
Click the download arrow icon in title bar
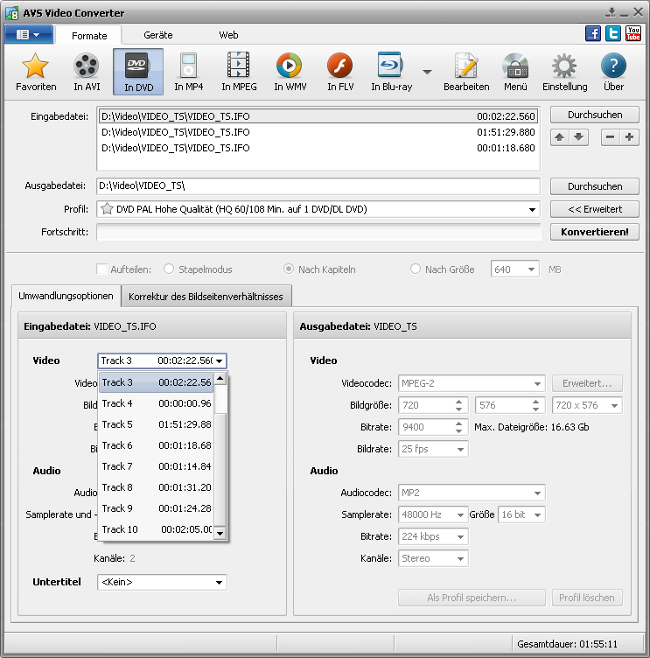click(x=611, y=13)
